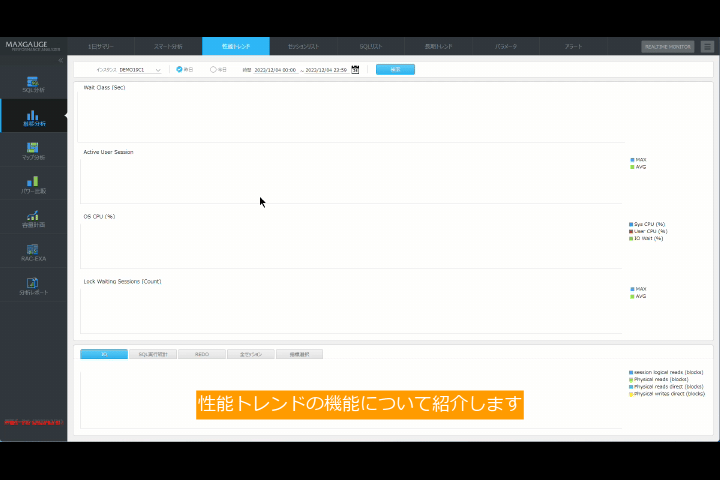Select the first checked radio option

(x=179, y=69)
